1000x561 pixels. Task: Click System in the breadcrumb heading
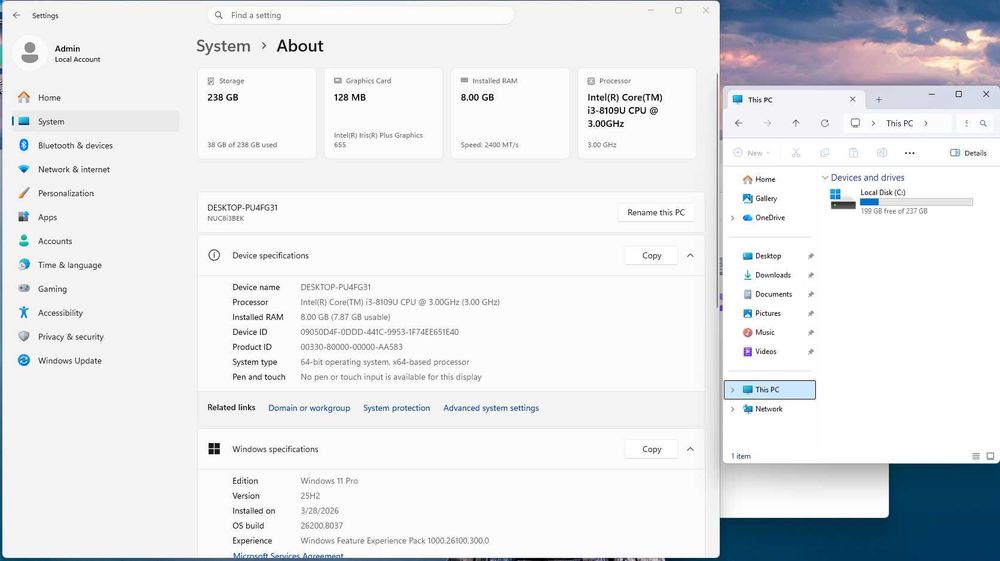coord(223,46)
